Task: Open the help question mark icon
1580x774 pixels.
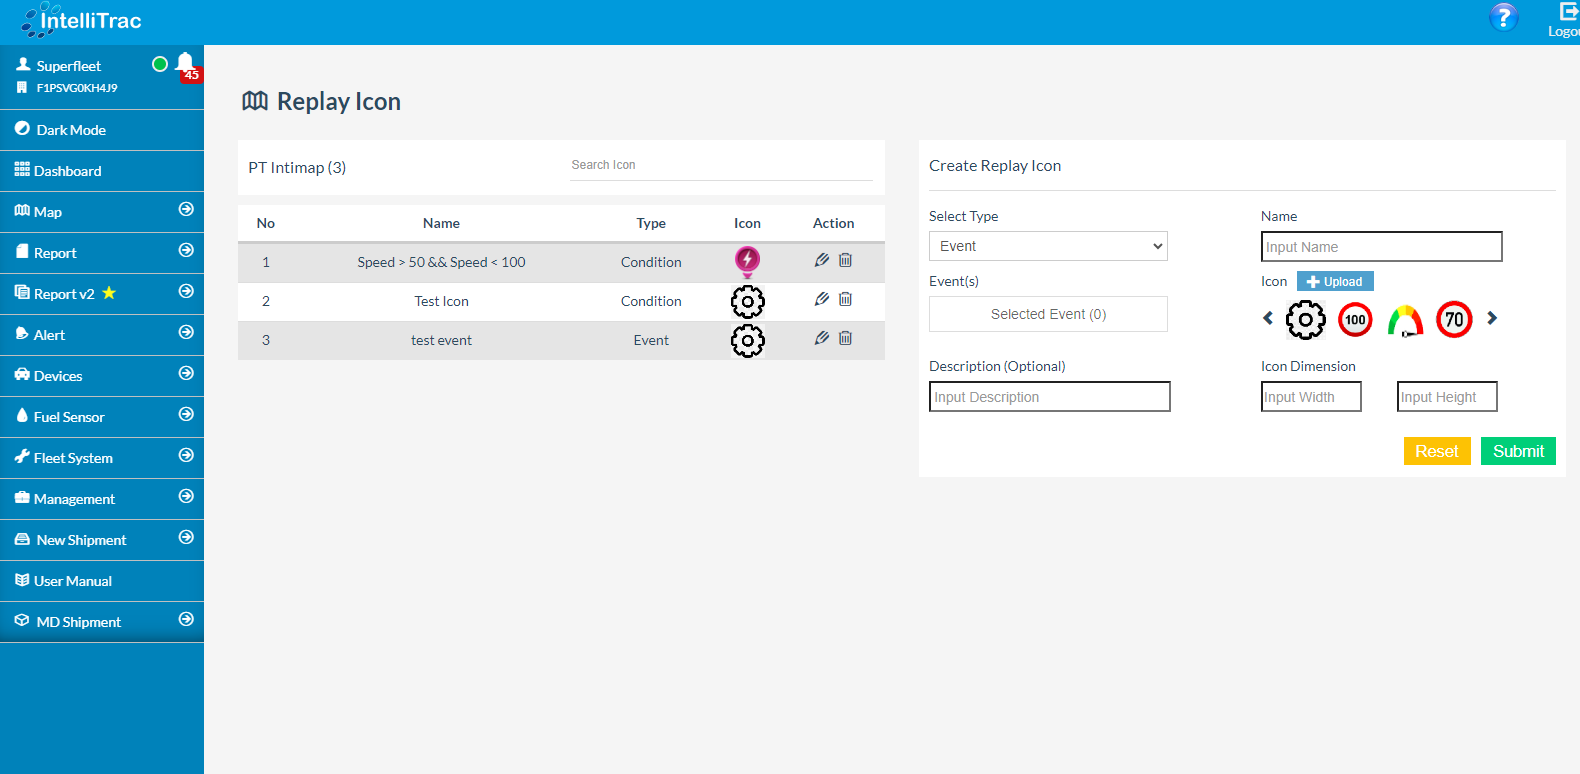Action: click(x=1503, y=17)
